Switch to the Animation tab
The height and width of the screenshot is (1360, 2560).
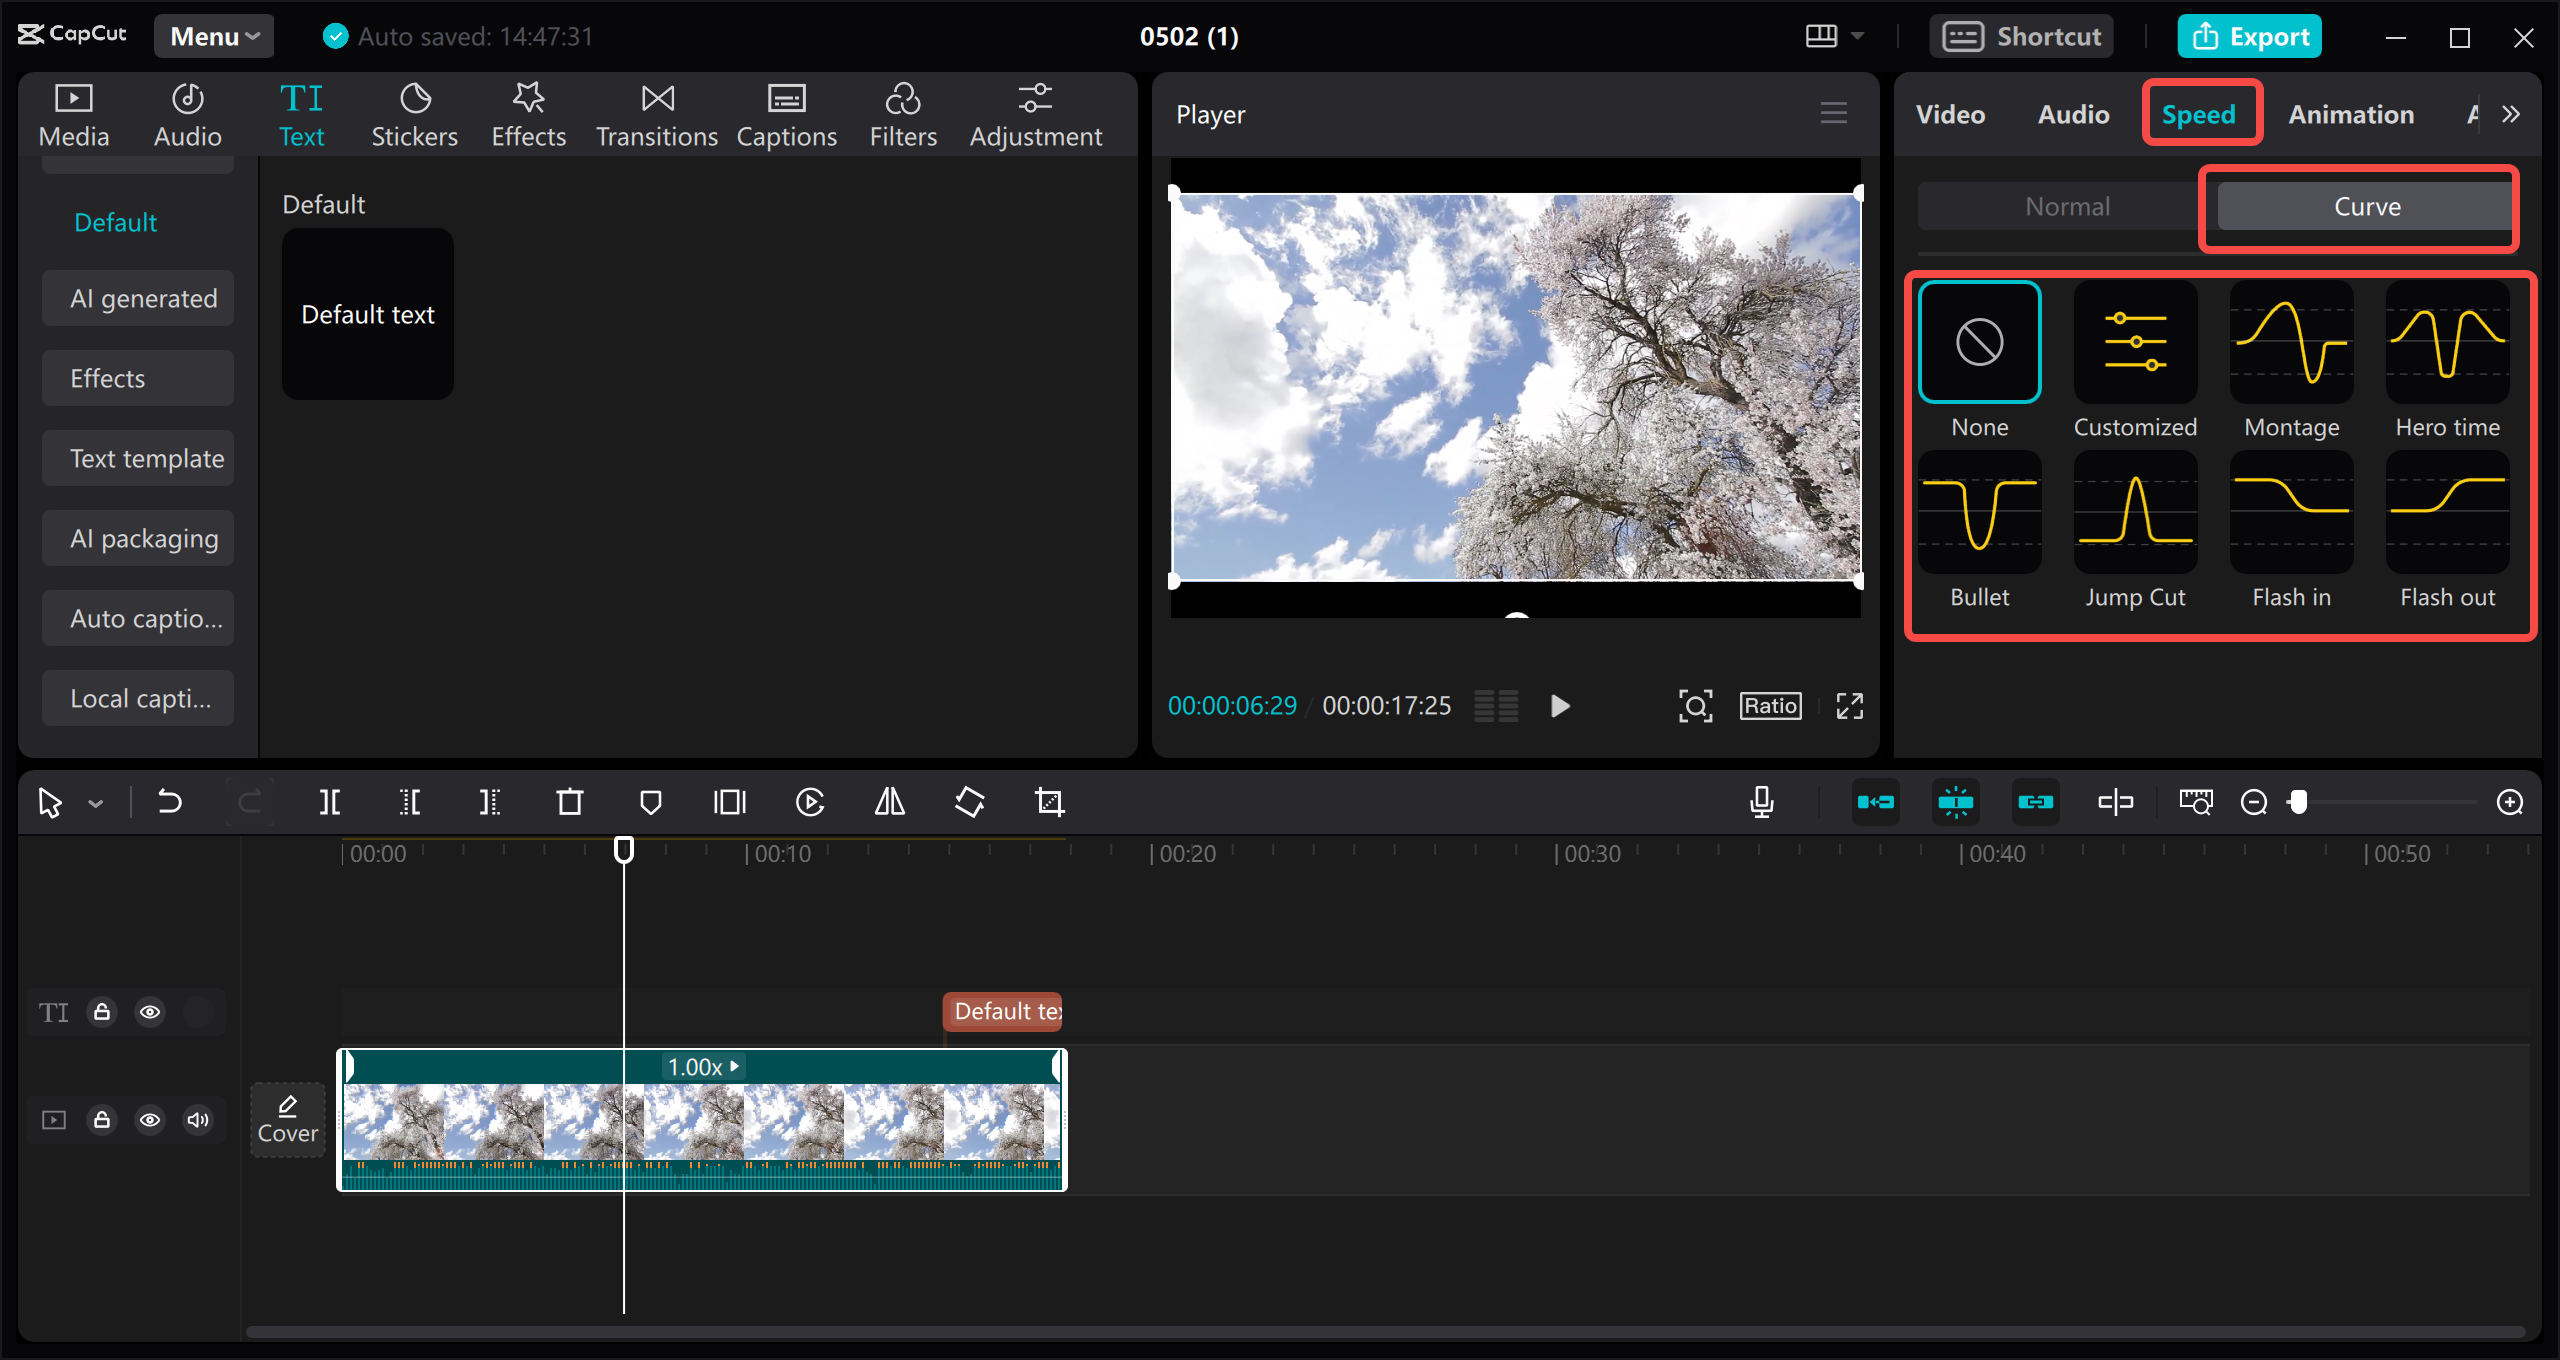(2351, 114)
